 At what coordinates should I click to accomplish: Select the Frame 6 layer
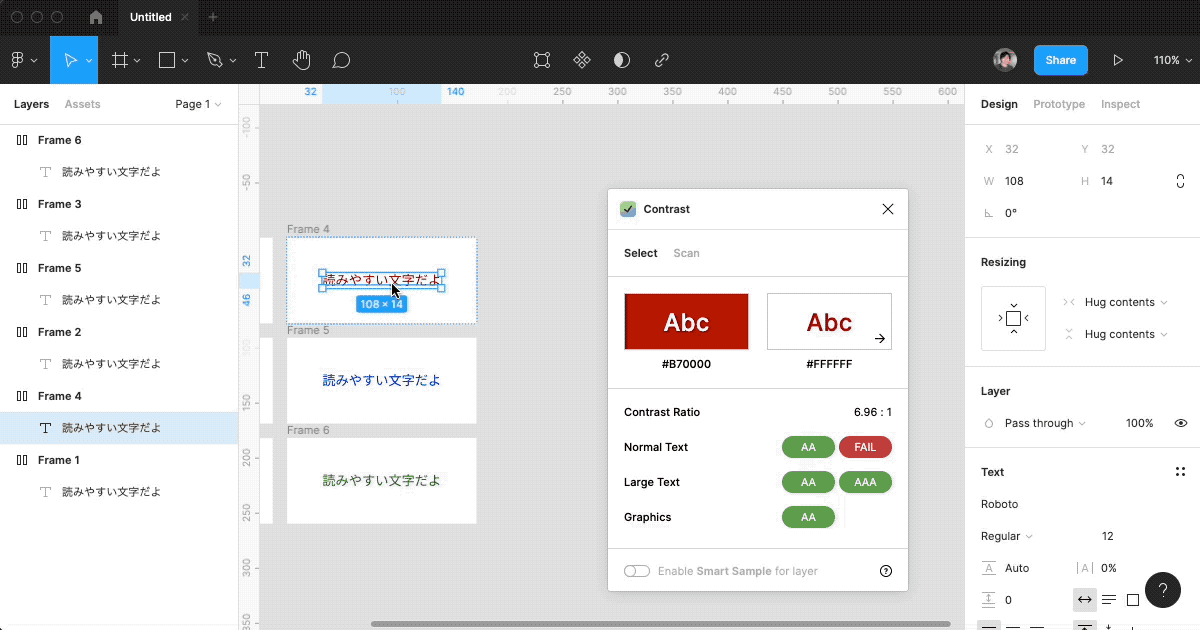pos(60,140)
